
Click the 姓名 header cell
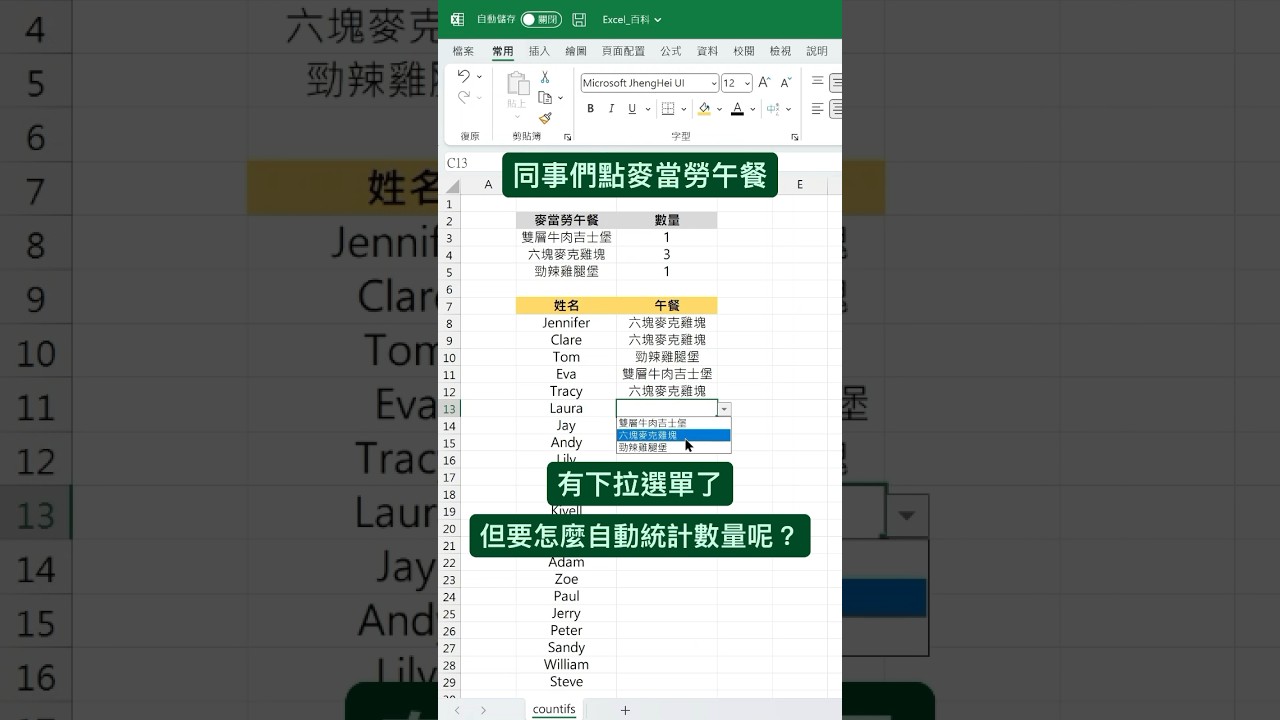[566, 306]
